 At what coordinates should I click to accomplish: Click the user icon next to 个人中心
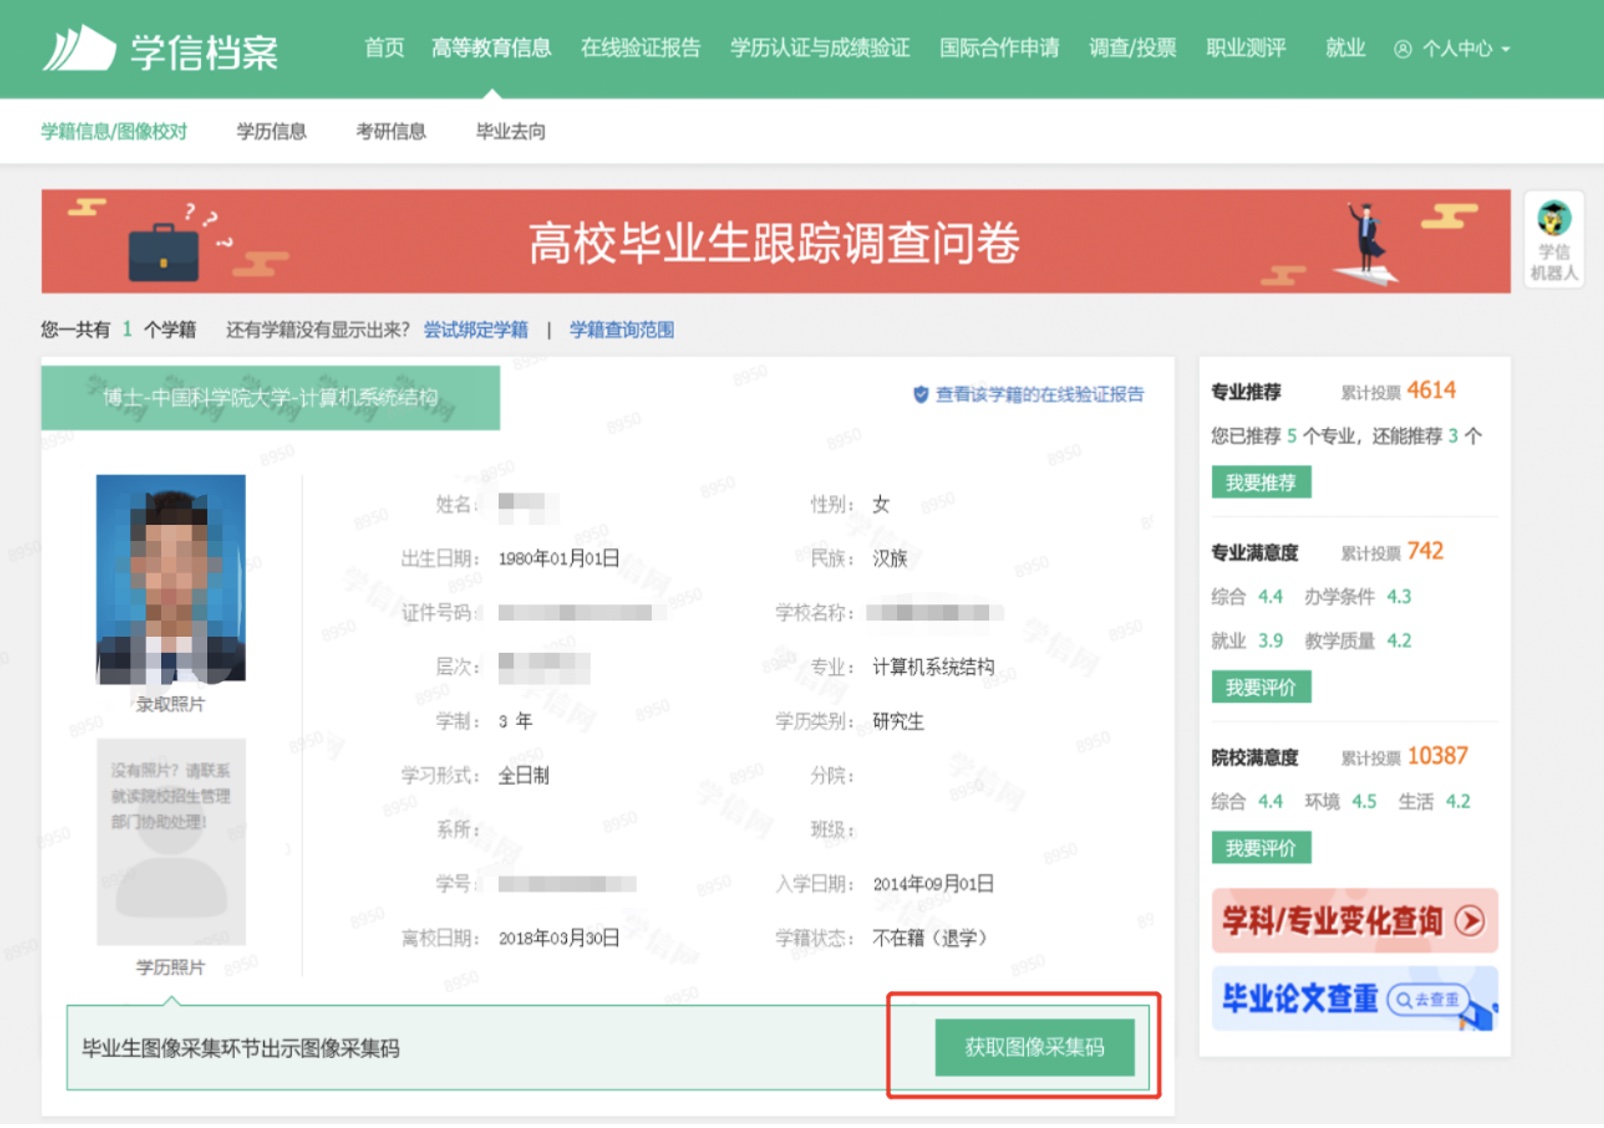pyautogui.click(x=1402, y=49)
